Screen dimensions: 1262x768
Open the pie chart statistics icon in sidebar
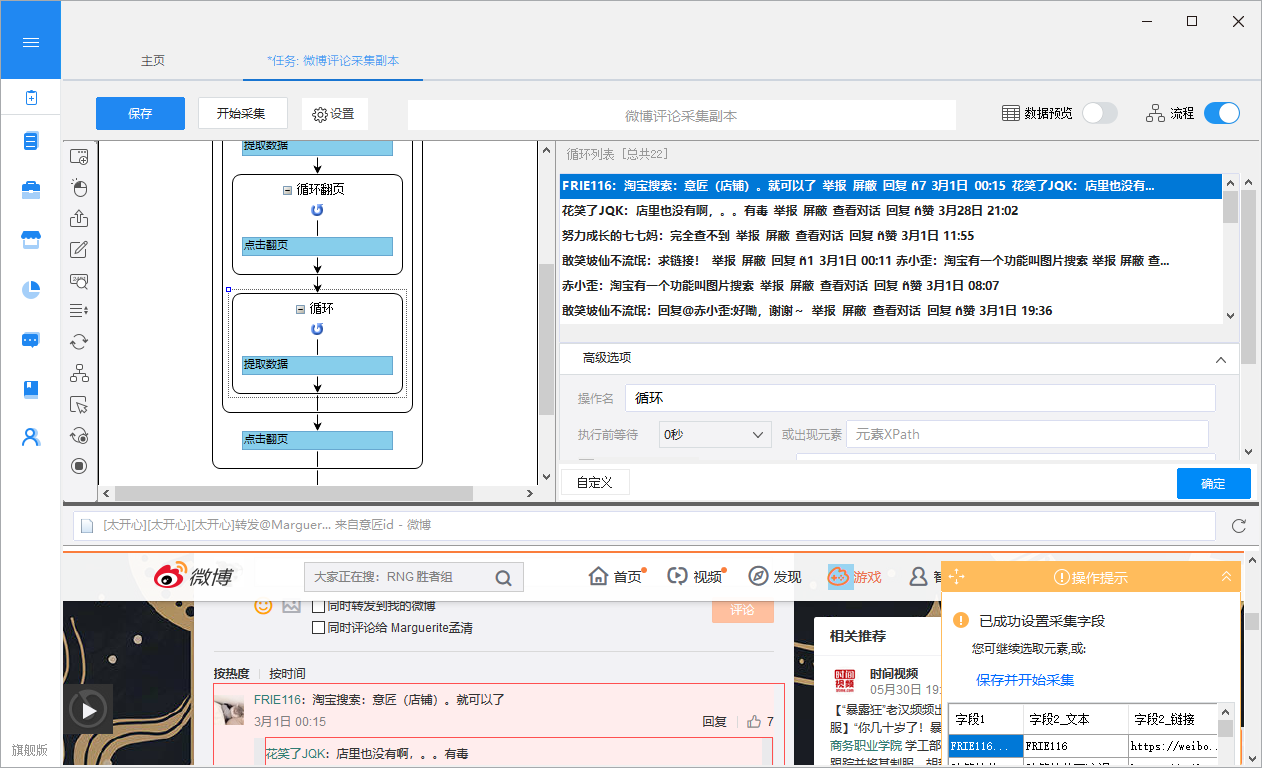pyautogui.click(x=30, y=290)
